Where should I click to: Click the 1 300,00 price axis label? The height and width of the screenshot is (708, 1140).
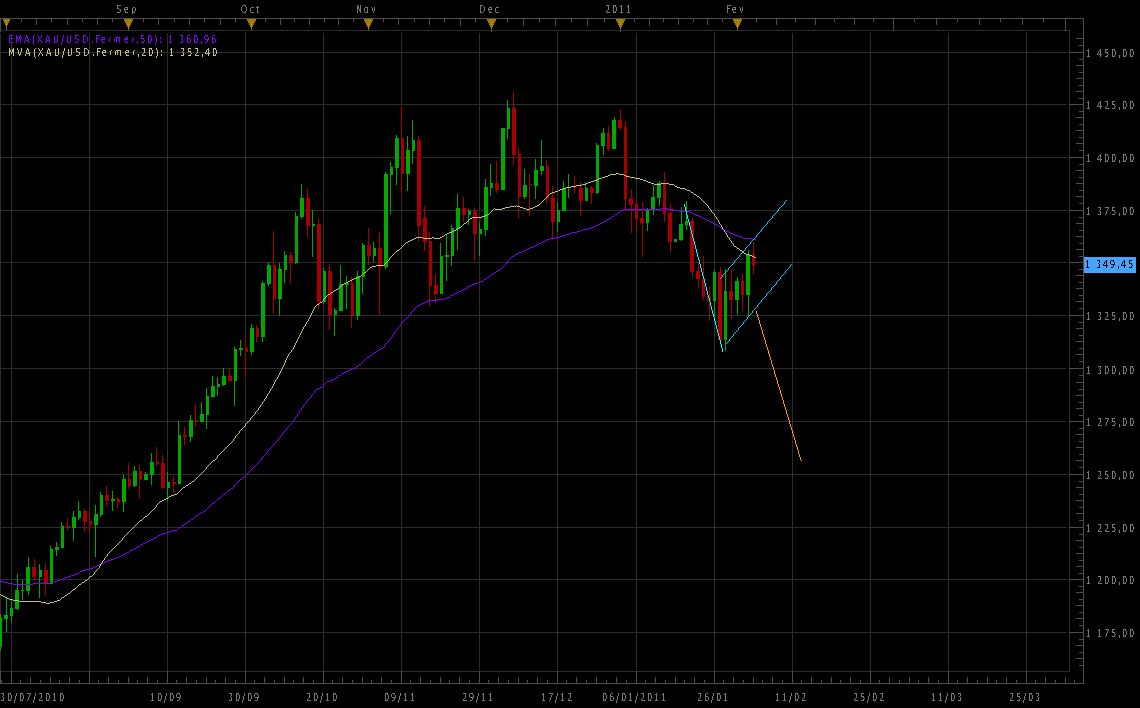1110,370
